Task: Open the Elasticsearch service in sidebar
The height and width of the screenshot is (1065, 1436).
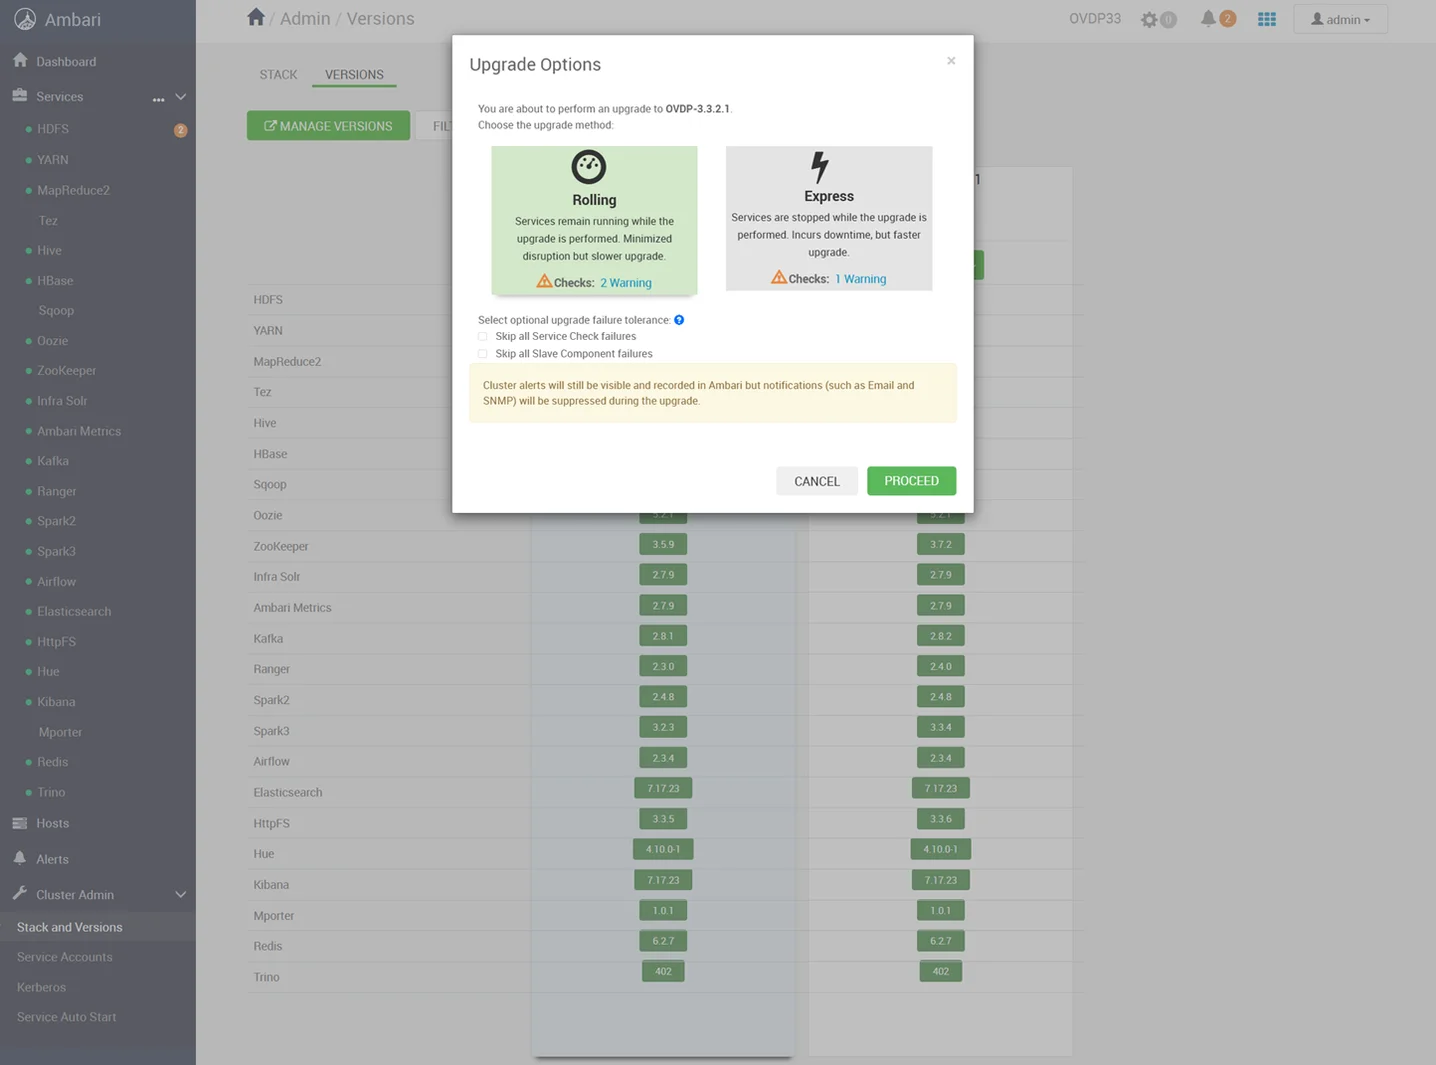Action: tap(74, 611)
